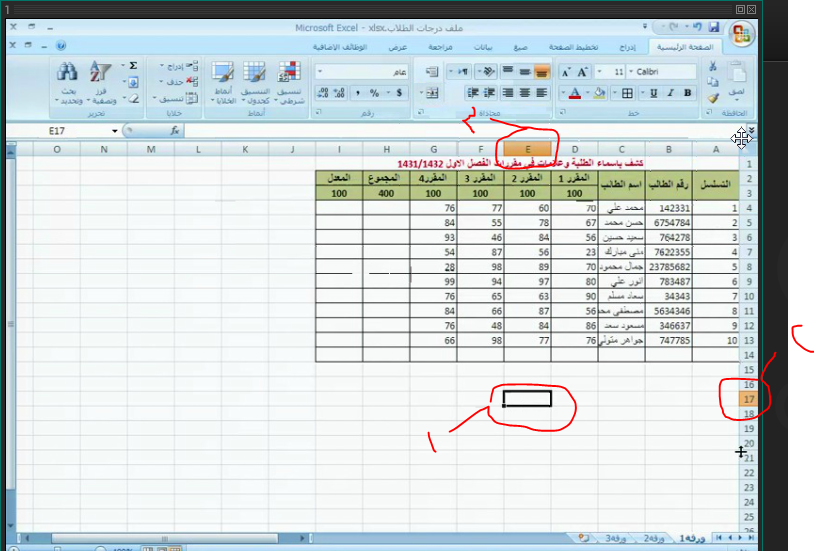Open the Office button menu
Image resolution: width=814 pixels, height=551 pixels.
click(x=742, y=34)
